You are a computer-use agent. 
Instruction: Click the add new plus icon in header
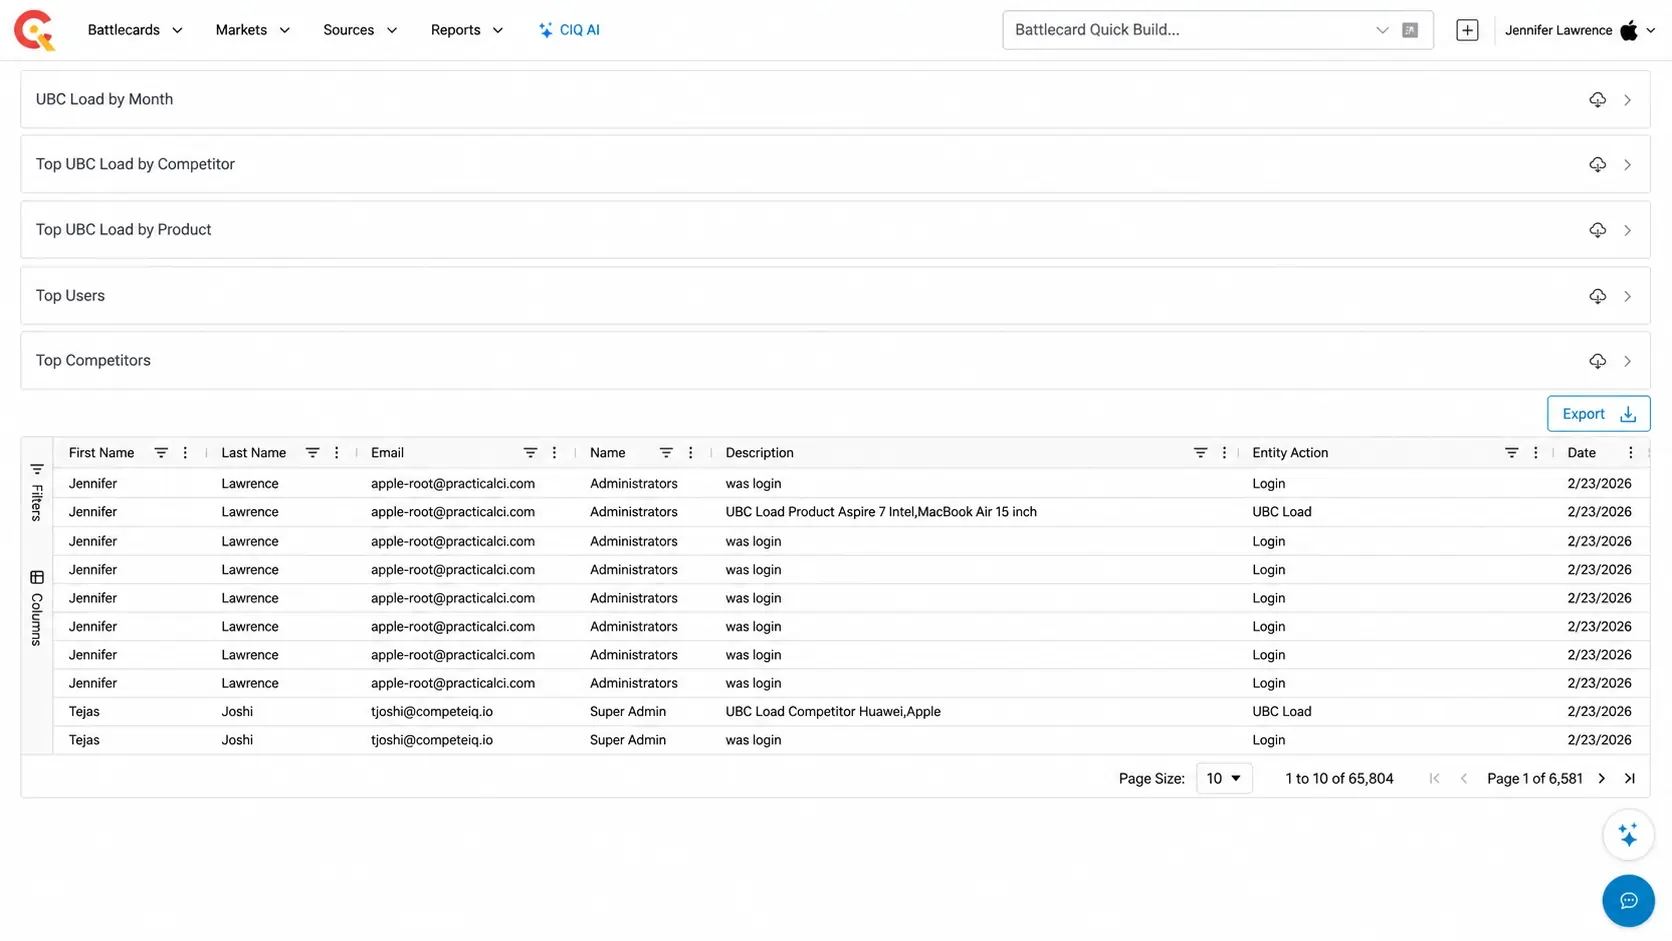(x=1467, y=30)
